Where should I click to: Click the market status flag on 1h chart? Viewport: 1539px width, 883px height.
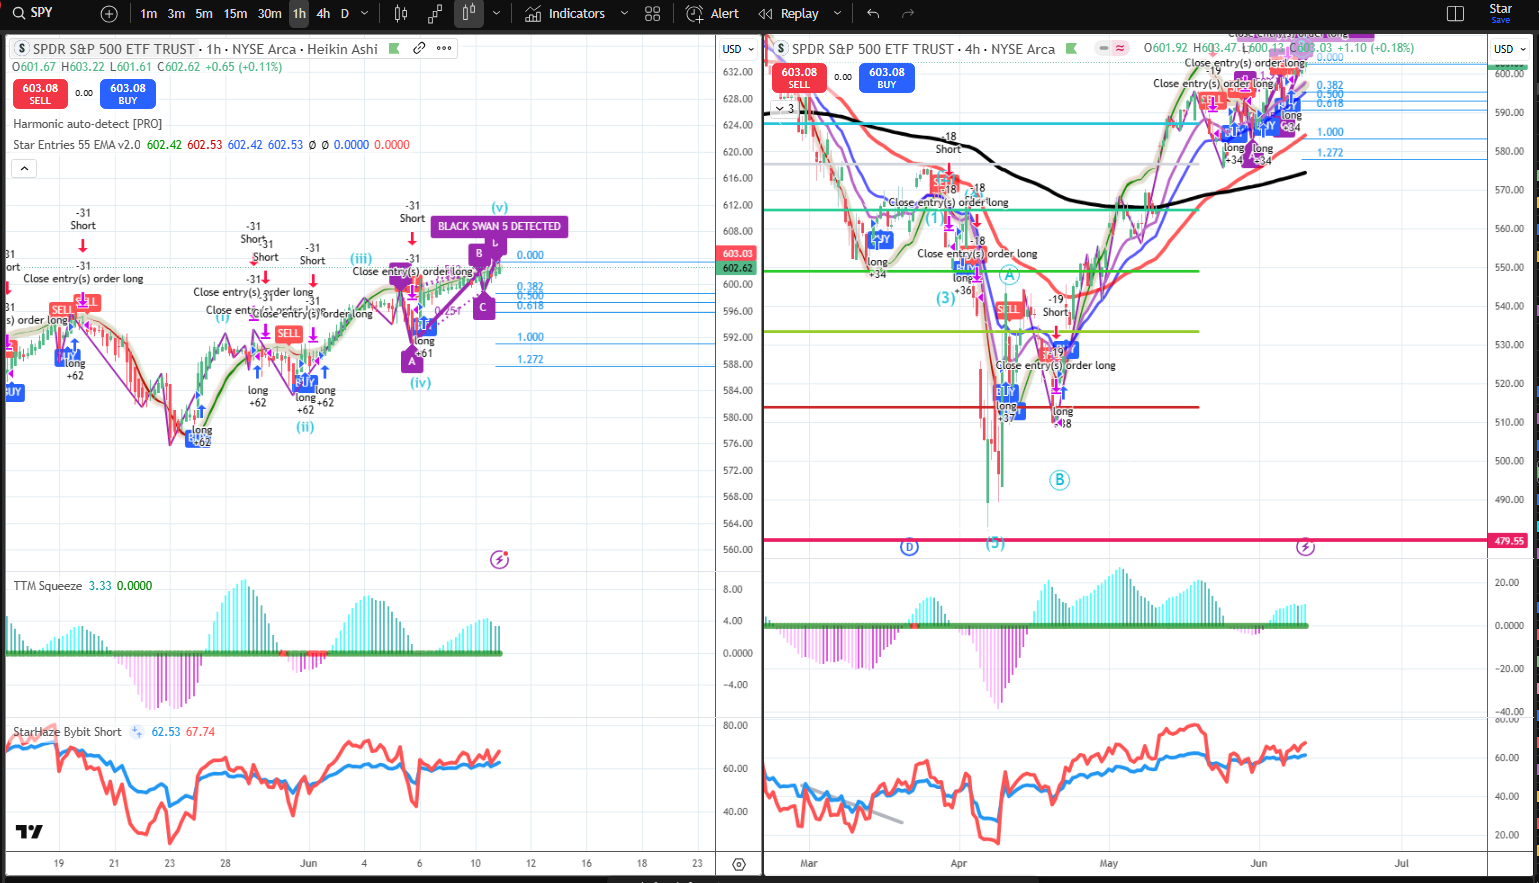pyautogui.click(x=395, y=48)
